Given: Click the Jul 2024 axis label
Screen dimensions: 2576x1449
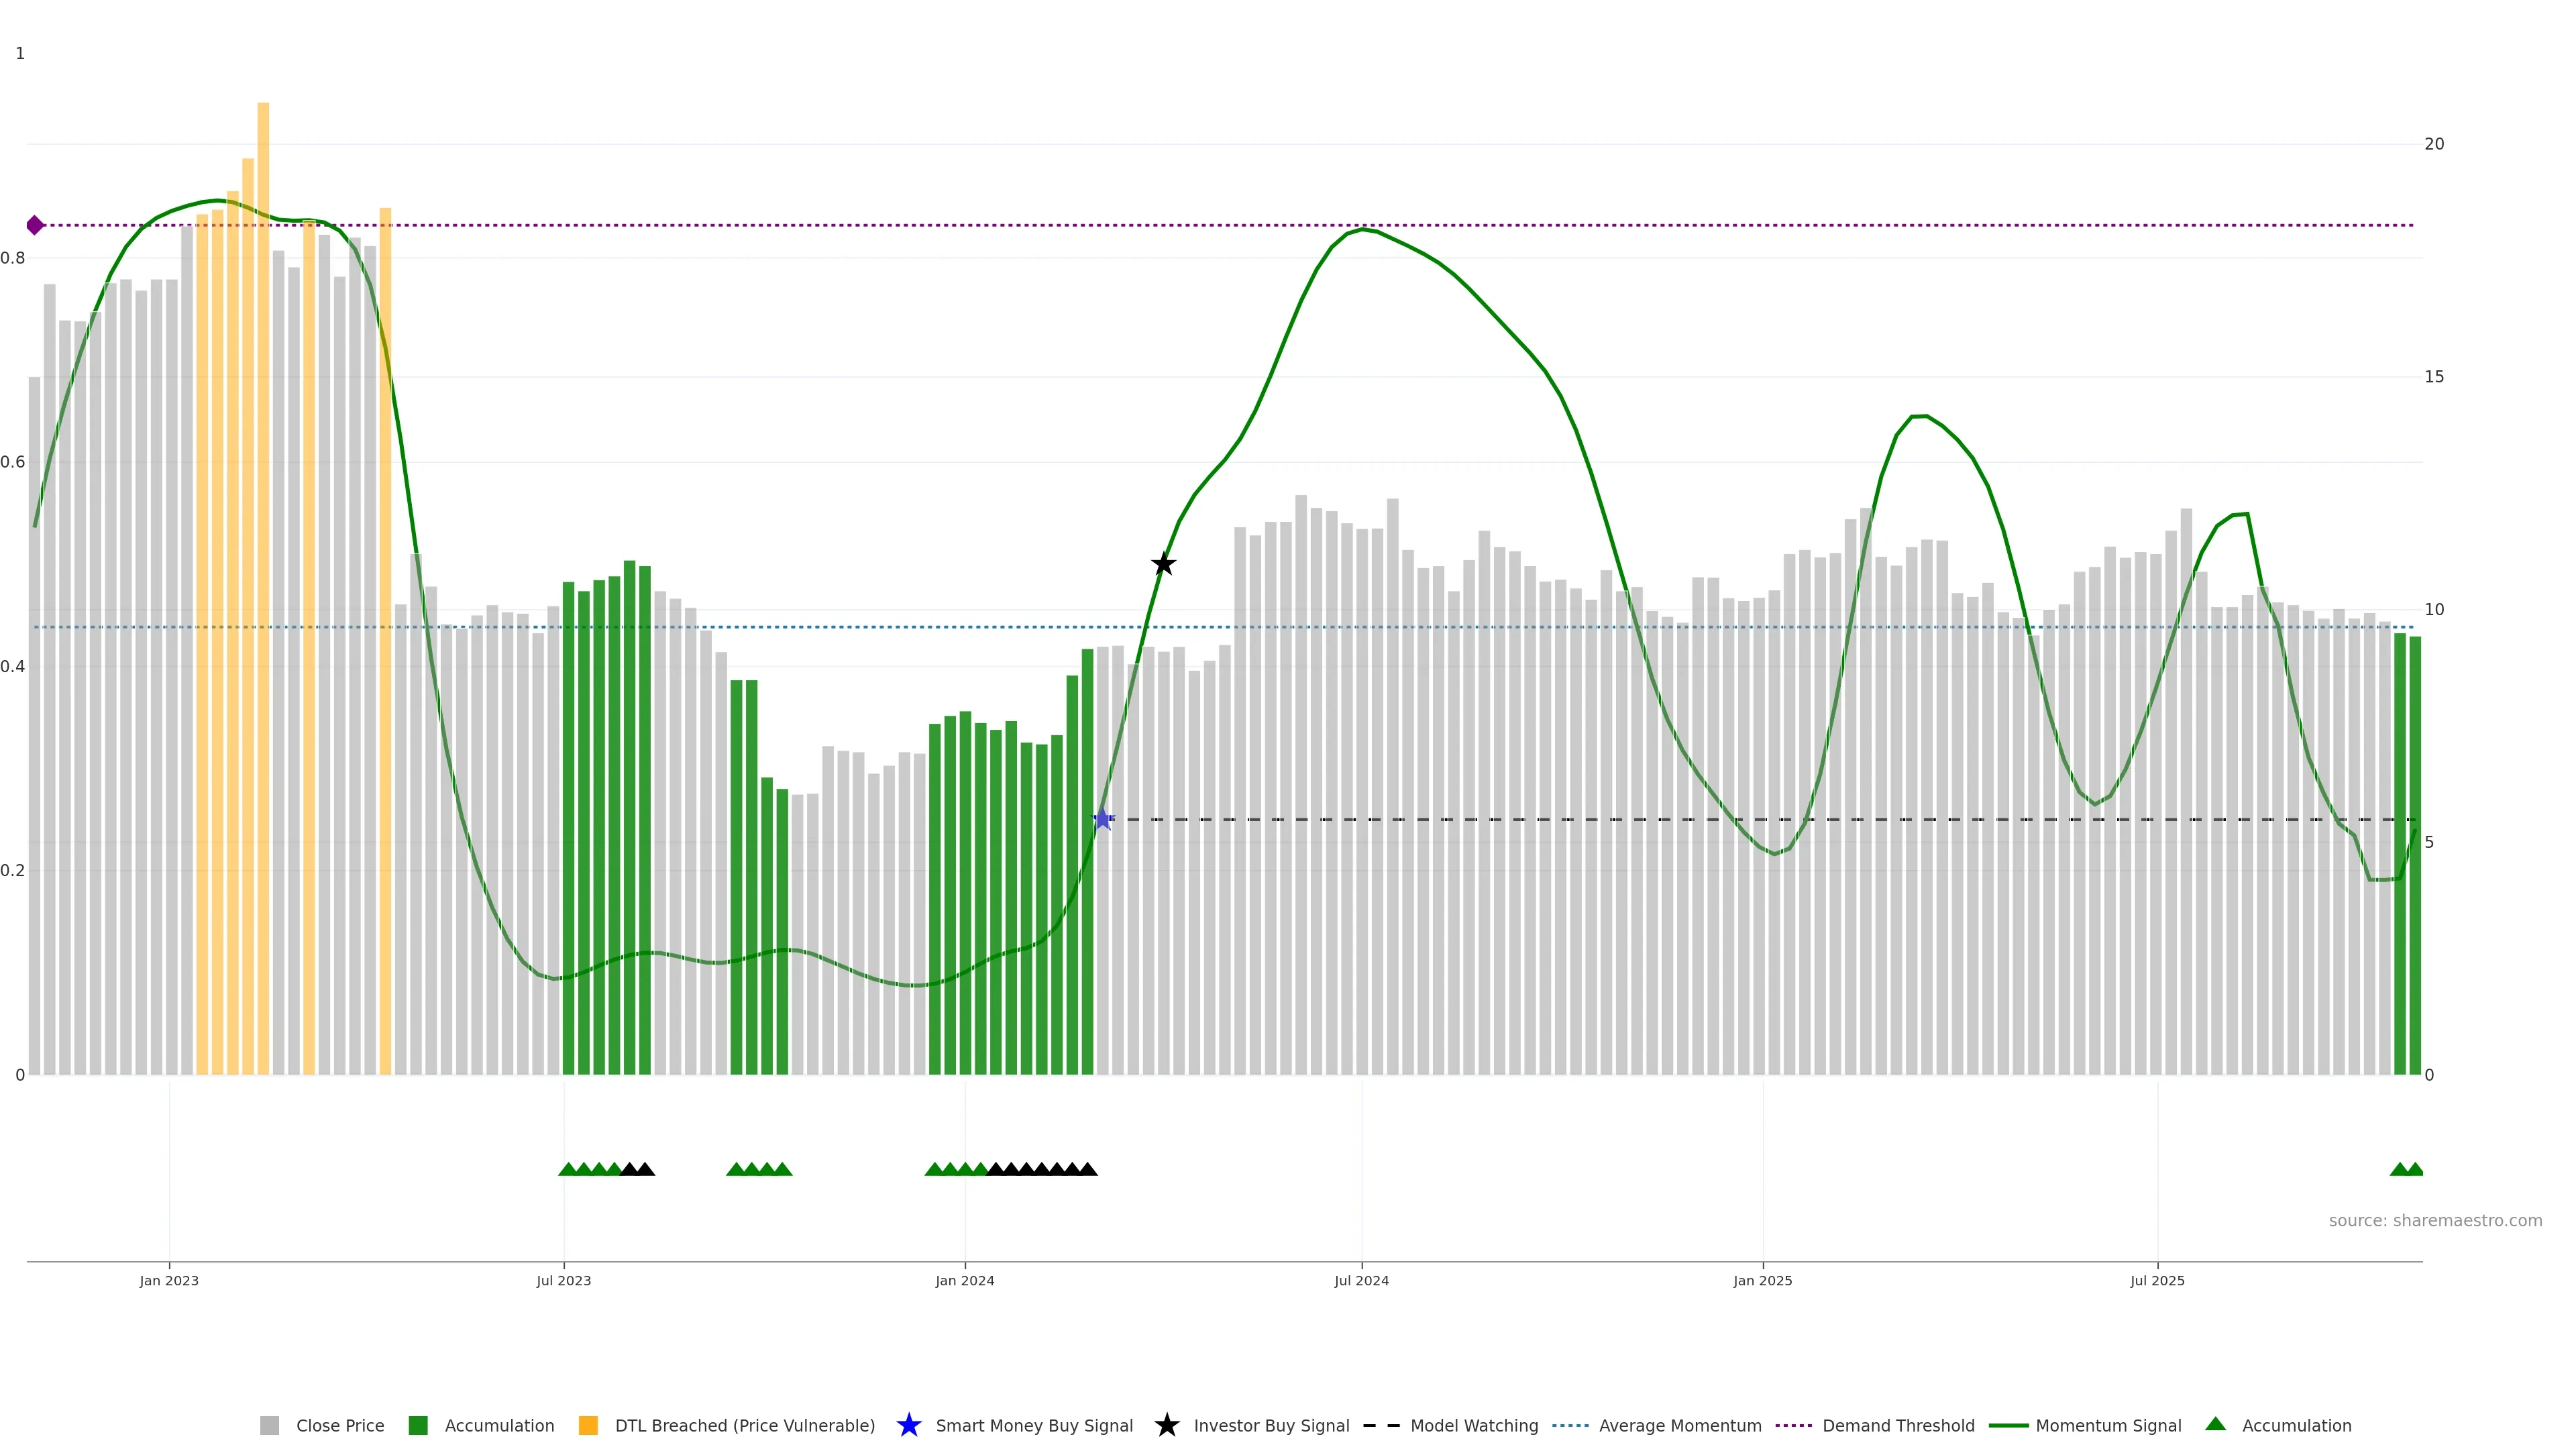Looking at the screenshot, I should coord(1361,1280).
